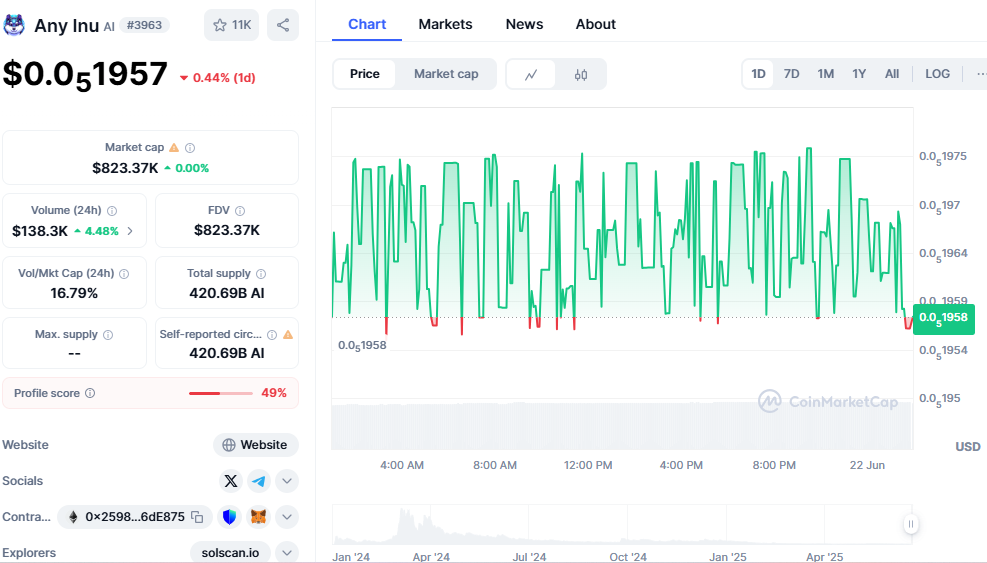
Task: Click Market cap warning triangle icon
Action: tap(174, 147)
